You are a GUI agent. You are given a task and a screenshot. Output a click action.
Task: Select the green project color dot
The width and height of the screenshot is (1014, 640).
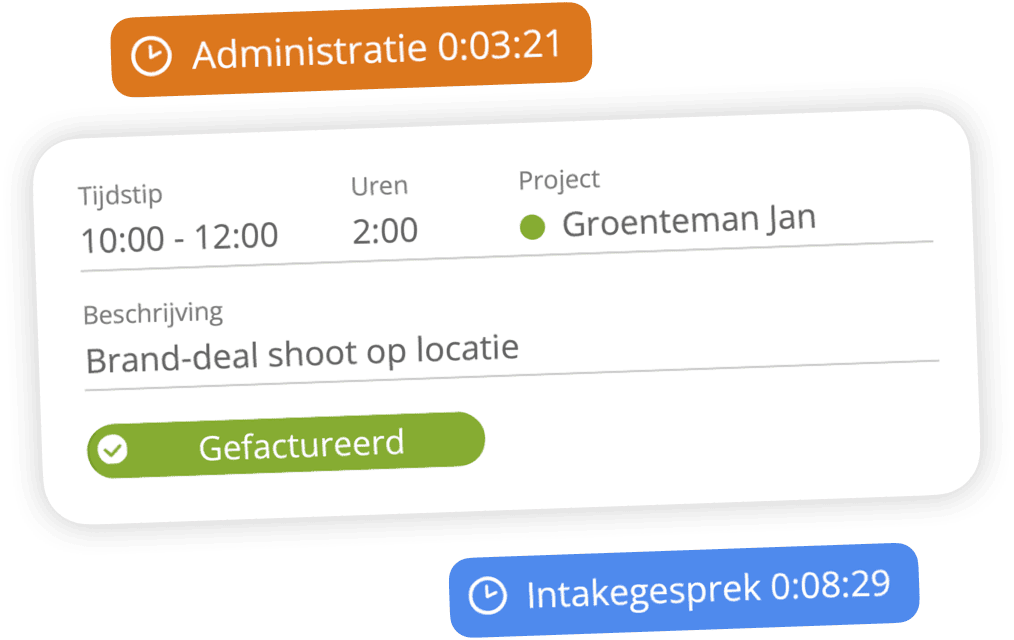pos(533,227)
